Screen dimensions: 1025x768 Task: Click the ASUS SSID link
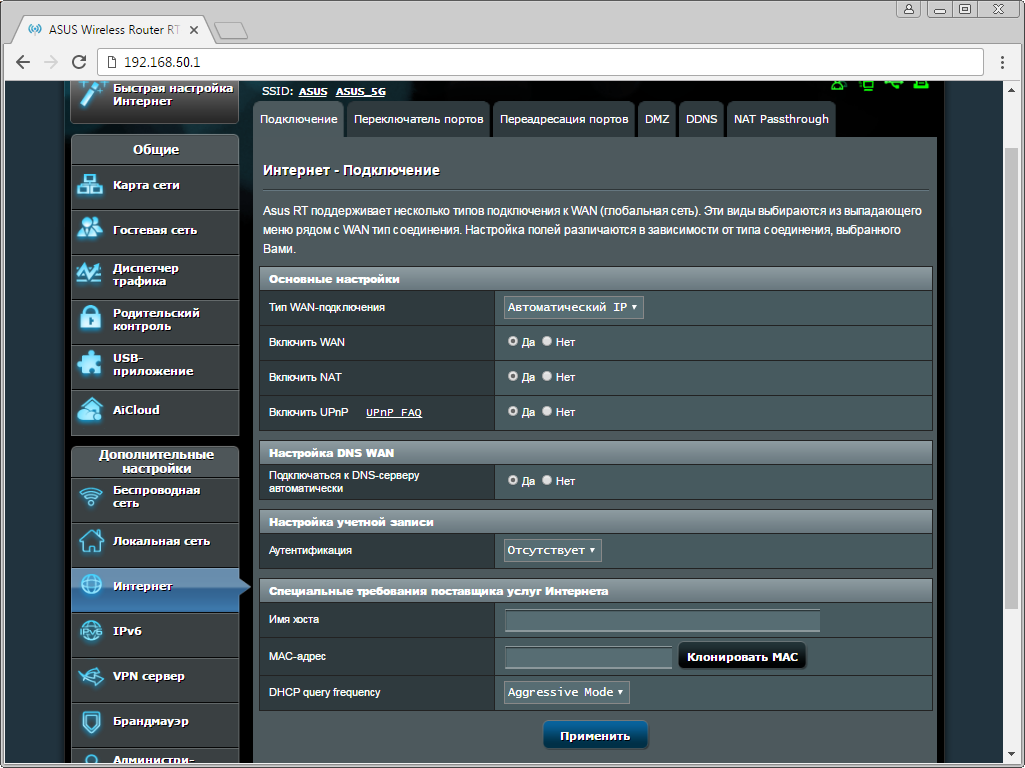coord(313,92)
